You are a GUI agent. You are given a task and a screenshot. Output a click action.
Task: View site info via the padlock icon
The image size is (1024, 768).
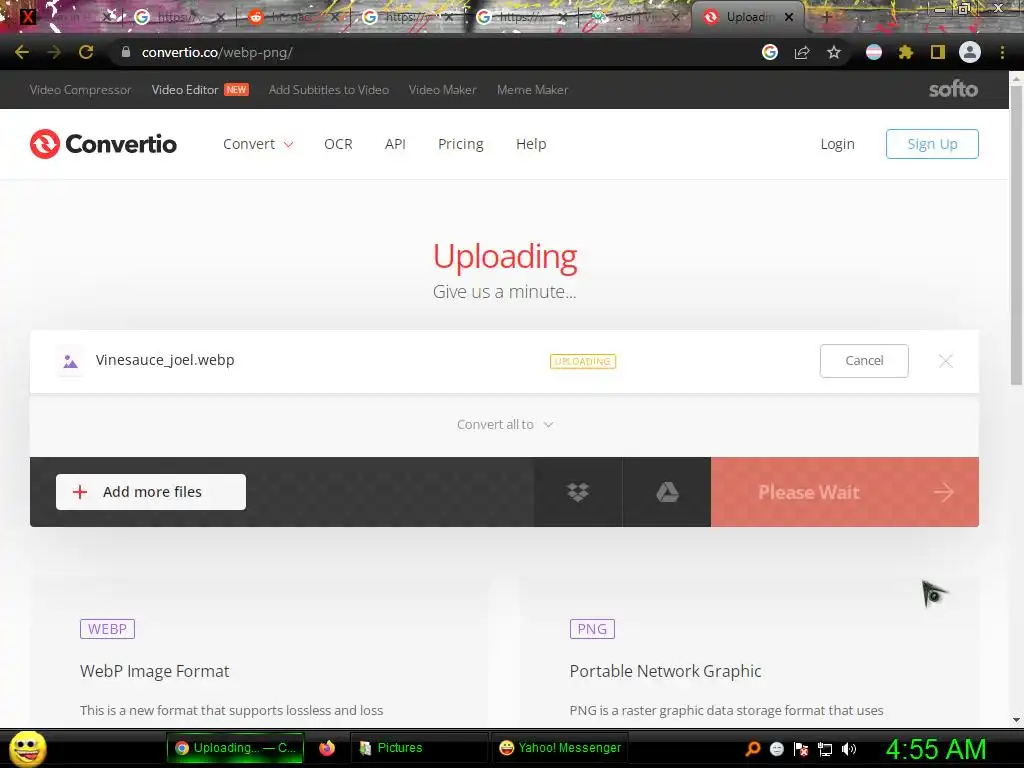(125, 52)
